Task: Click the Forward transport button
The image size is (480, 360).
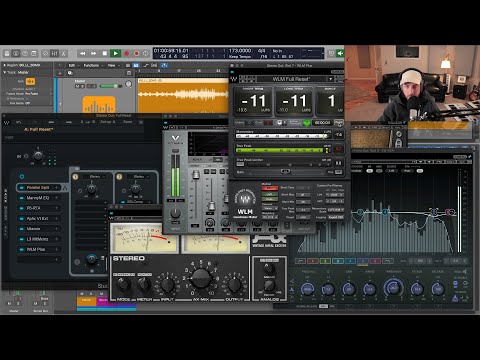Action: [94, 53]
